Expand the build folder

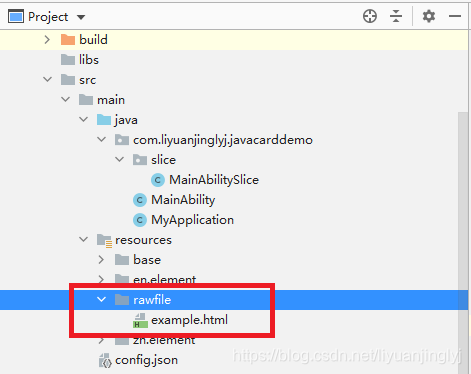click(47, 40)
